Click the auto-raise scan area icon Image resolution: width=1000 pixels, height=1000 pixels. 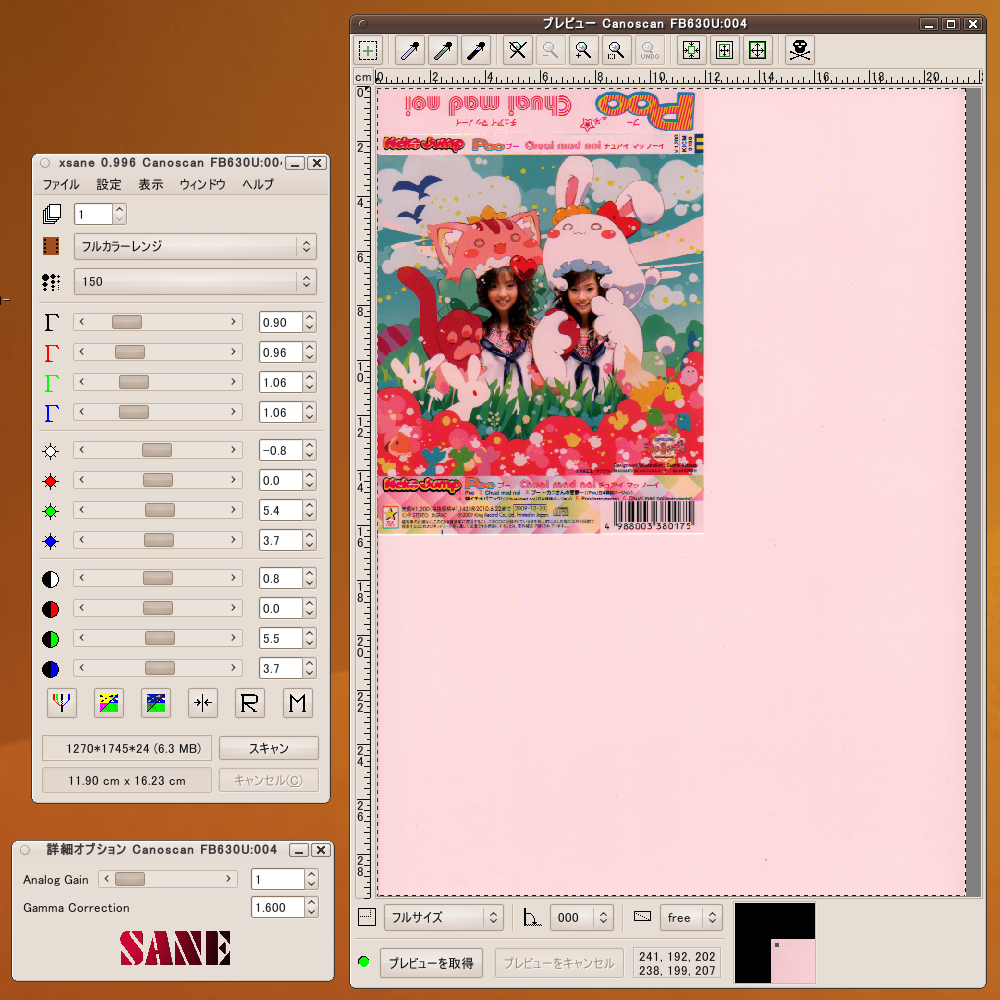724,50
